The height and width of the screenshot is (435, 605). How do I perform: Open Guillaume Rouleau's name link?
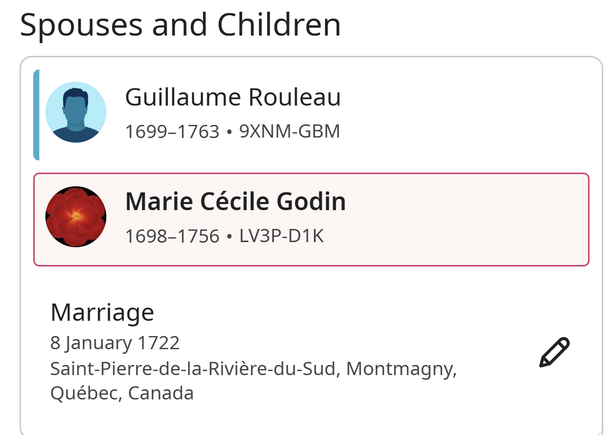tap(233, 97)
